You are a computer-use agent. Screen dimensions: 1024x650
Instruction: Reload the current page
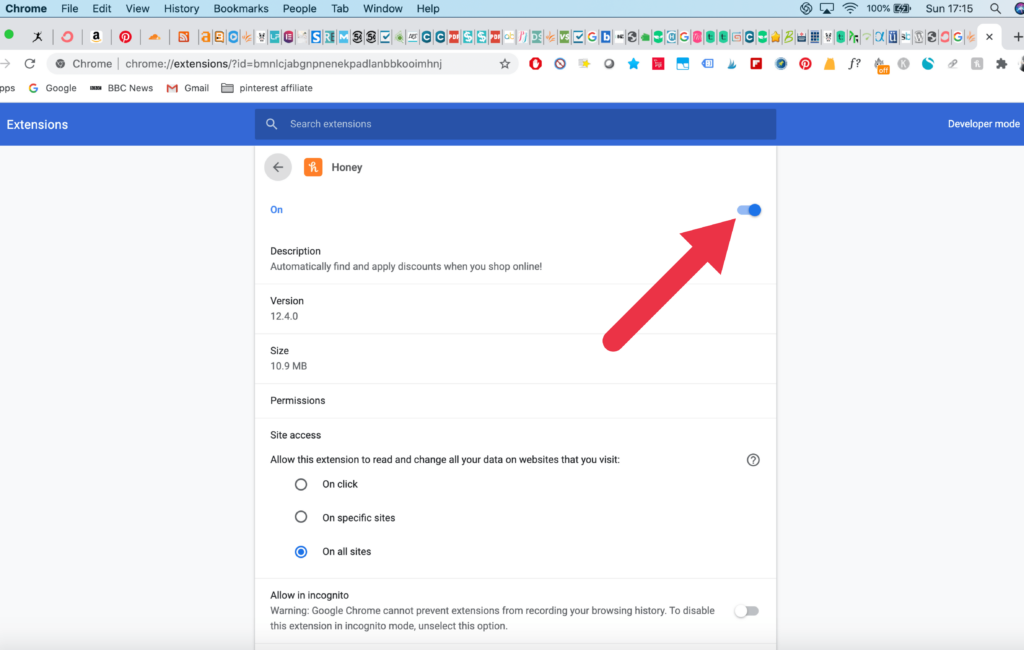click(x=30, y=64)
